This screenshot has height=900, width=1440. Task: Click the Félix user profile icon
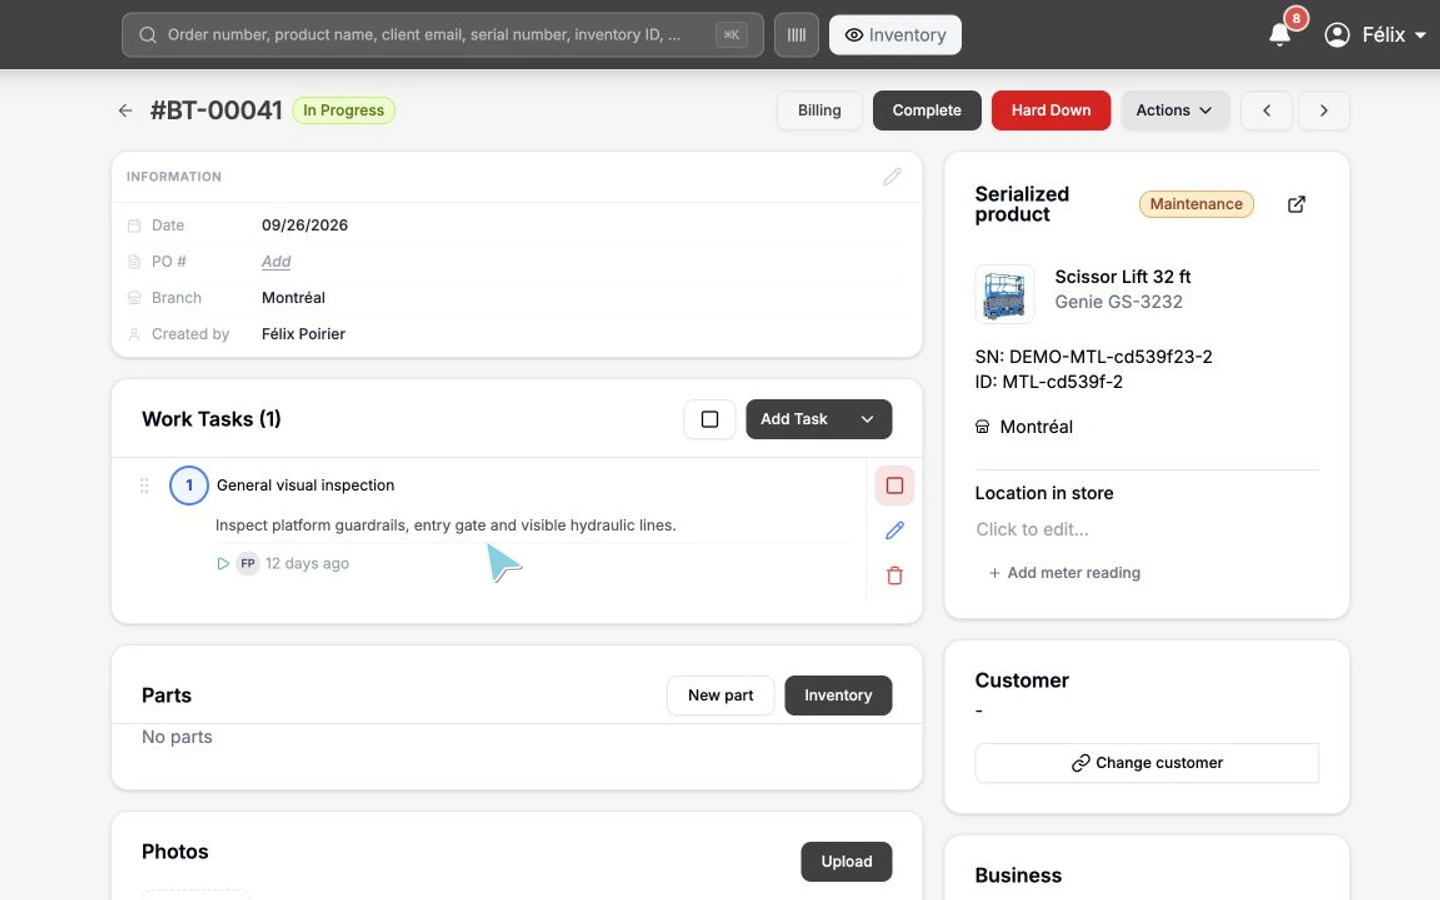(1337, 35)
